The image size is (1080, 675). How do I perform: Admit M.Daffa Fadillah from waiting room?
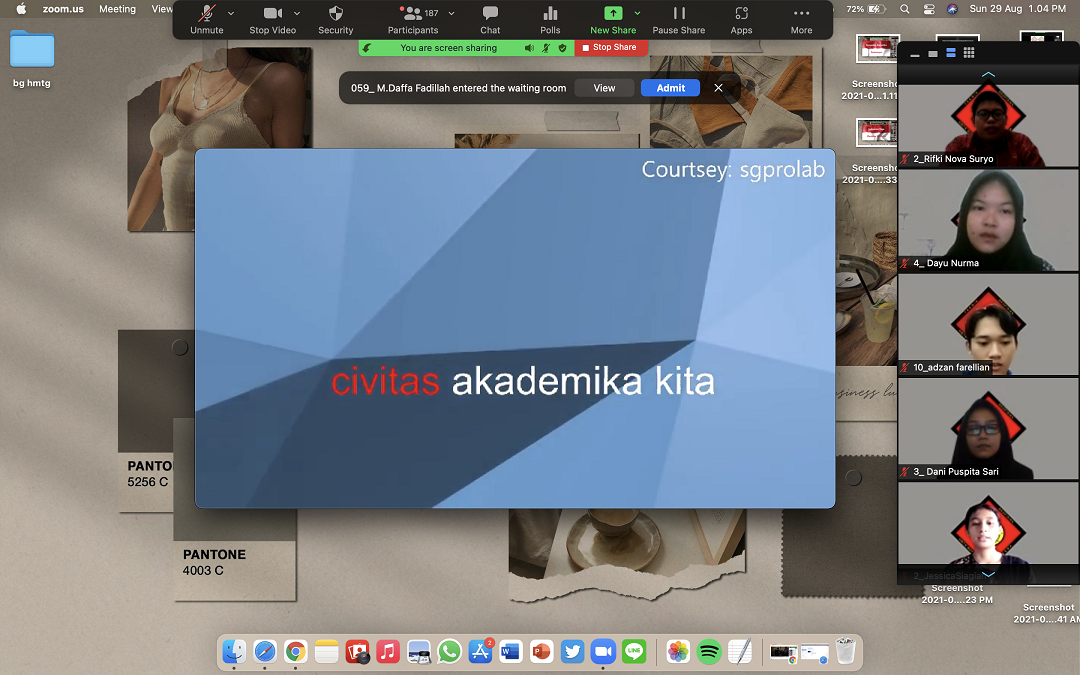(x=670, y=88)
